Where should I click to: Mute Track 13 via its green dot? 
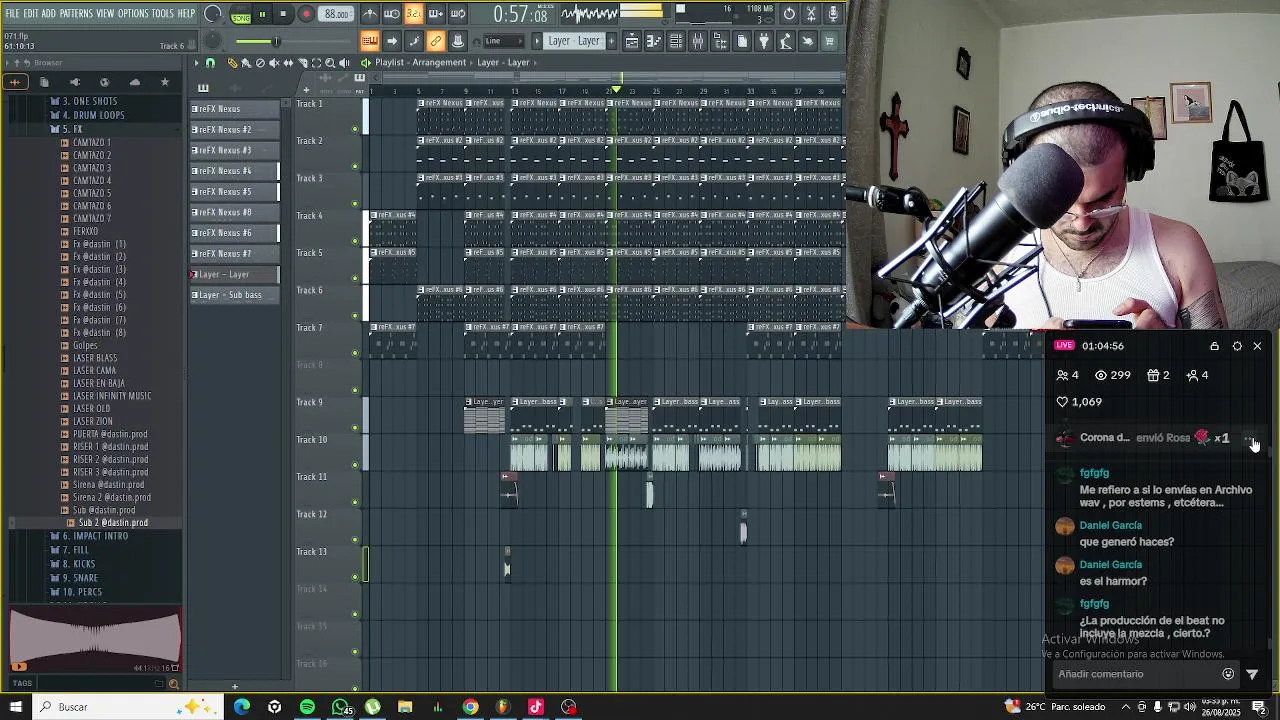click(355, 577)
